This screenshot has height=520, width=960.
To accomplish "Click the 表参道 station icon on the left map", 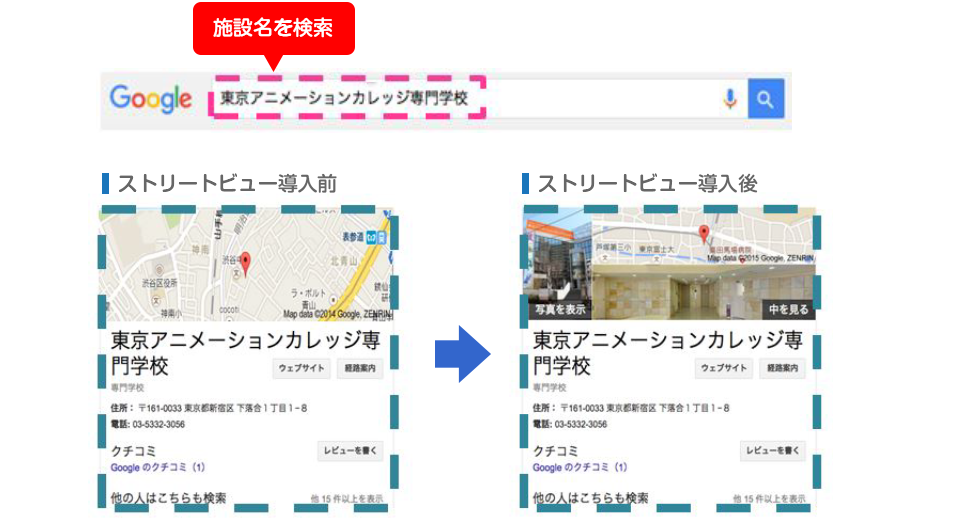I will [376, 237].
